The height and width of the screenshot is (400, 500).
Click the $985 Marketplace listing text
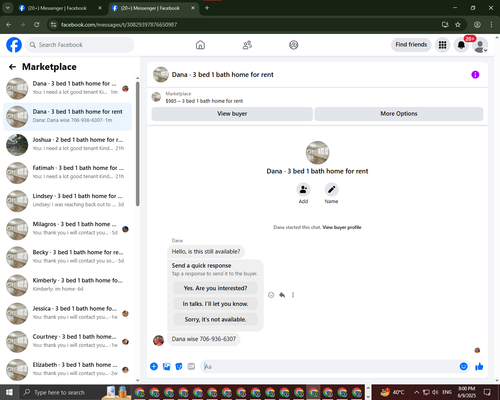(x=204, y=101)
